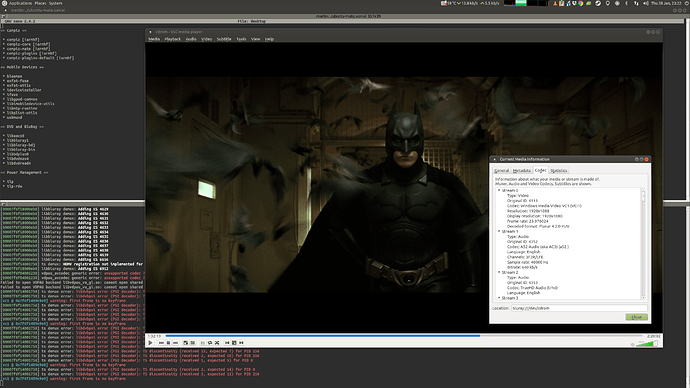Switch to Metadata tab in Media Information

521,171
